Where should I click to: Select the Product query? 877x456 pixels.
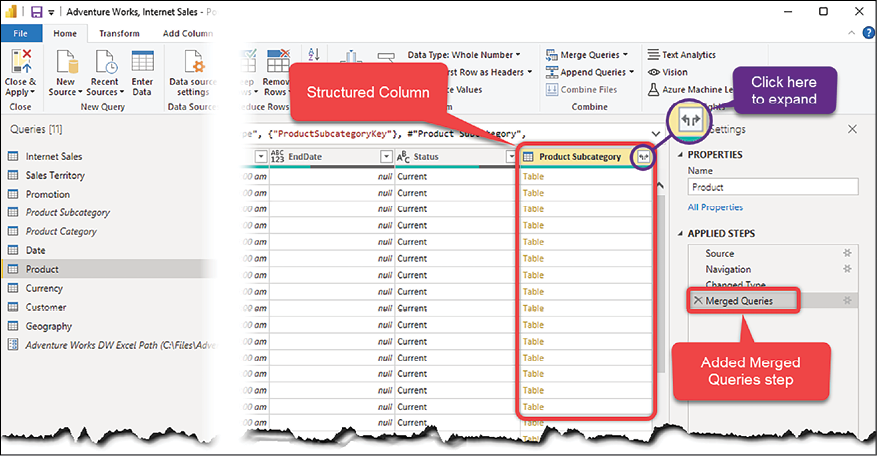(x=110, y=270)
